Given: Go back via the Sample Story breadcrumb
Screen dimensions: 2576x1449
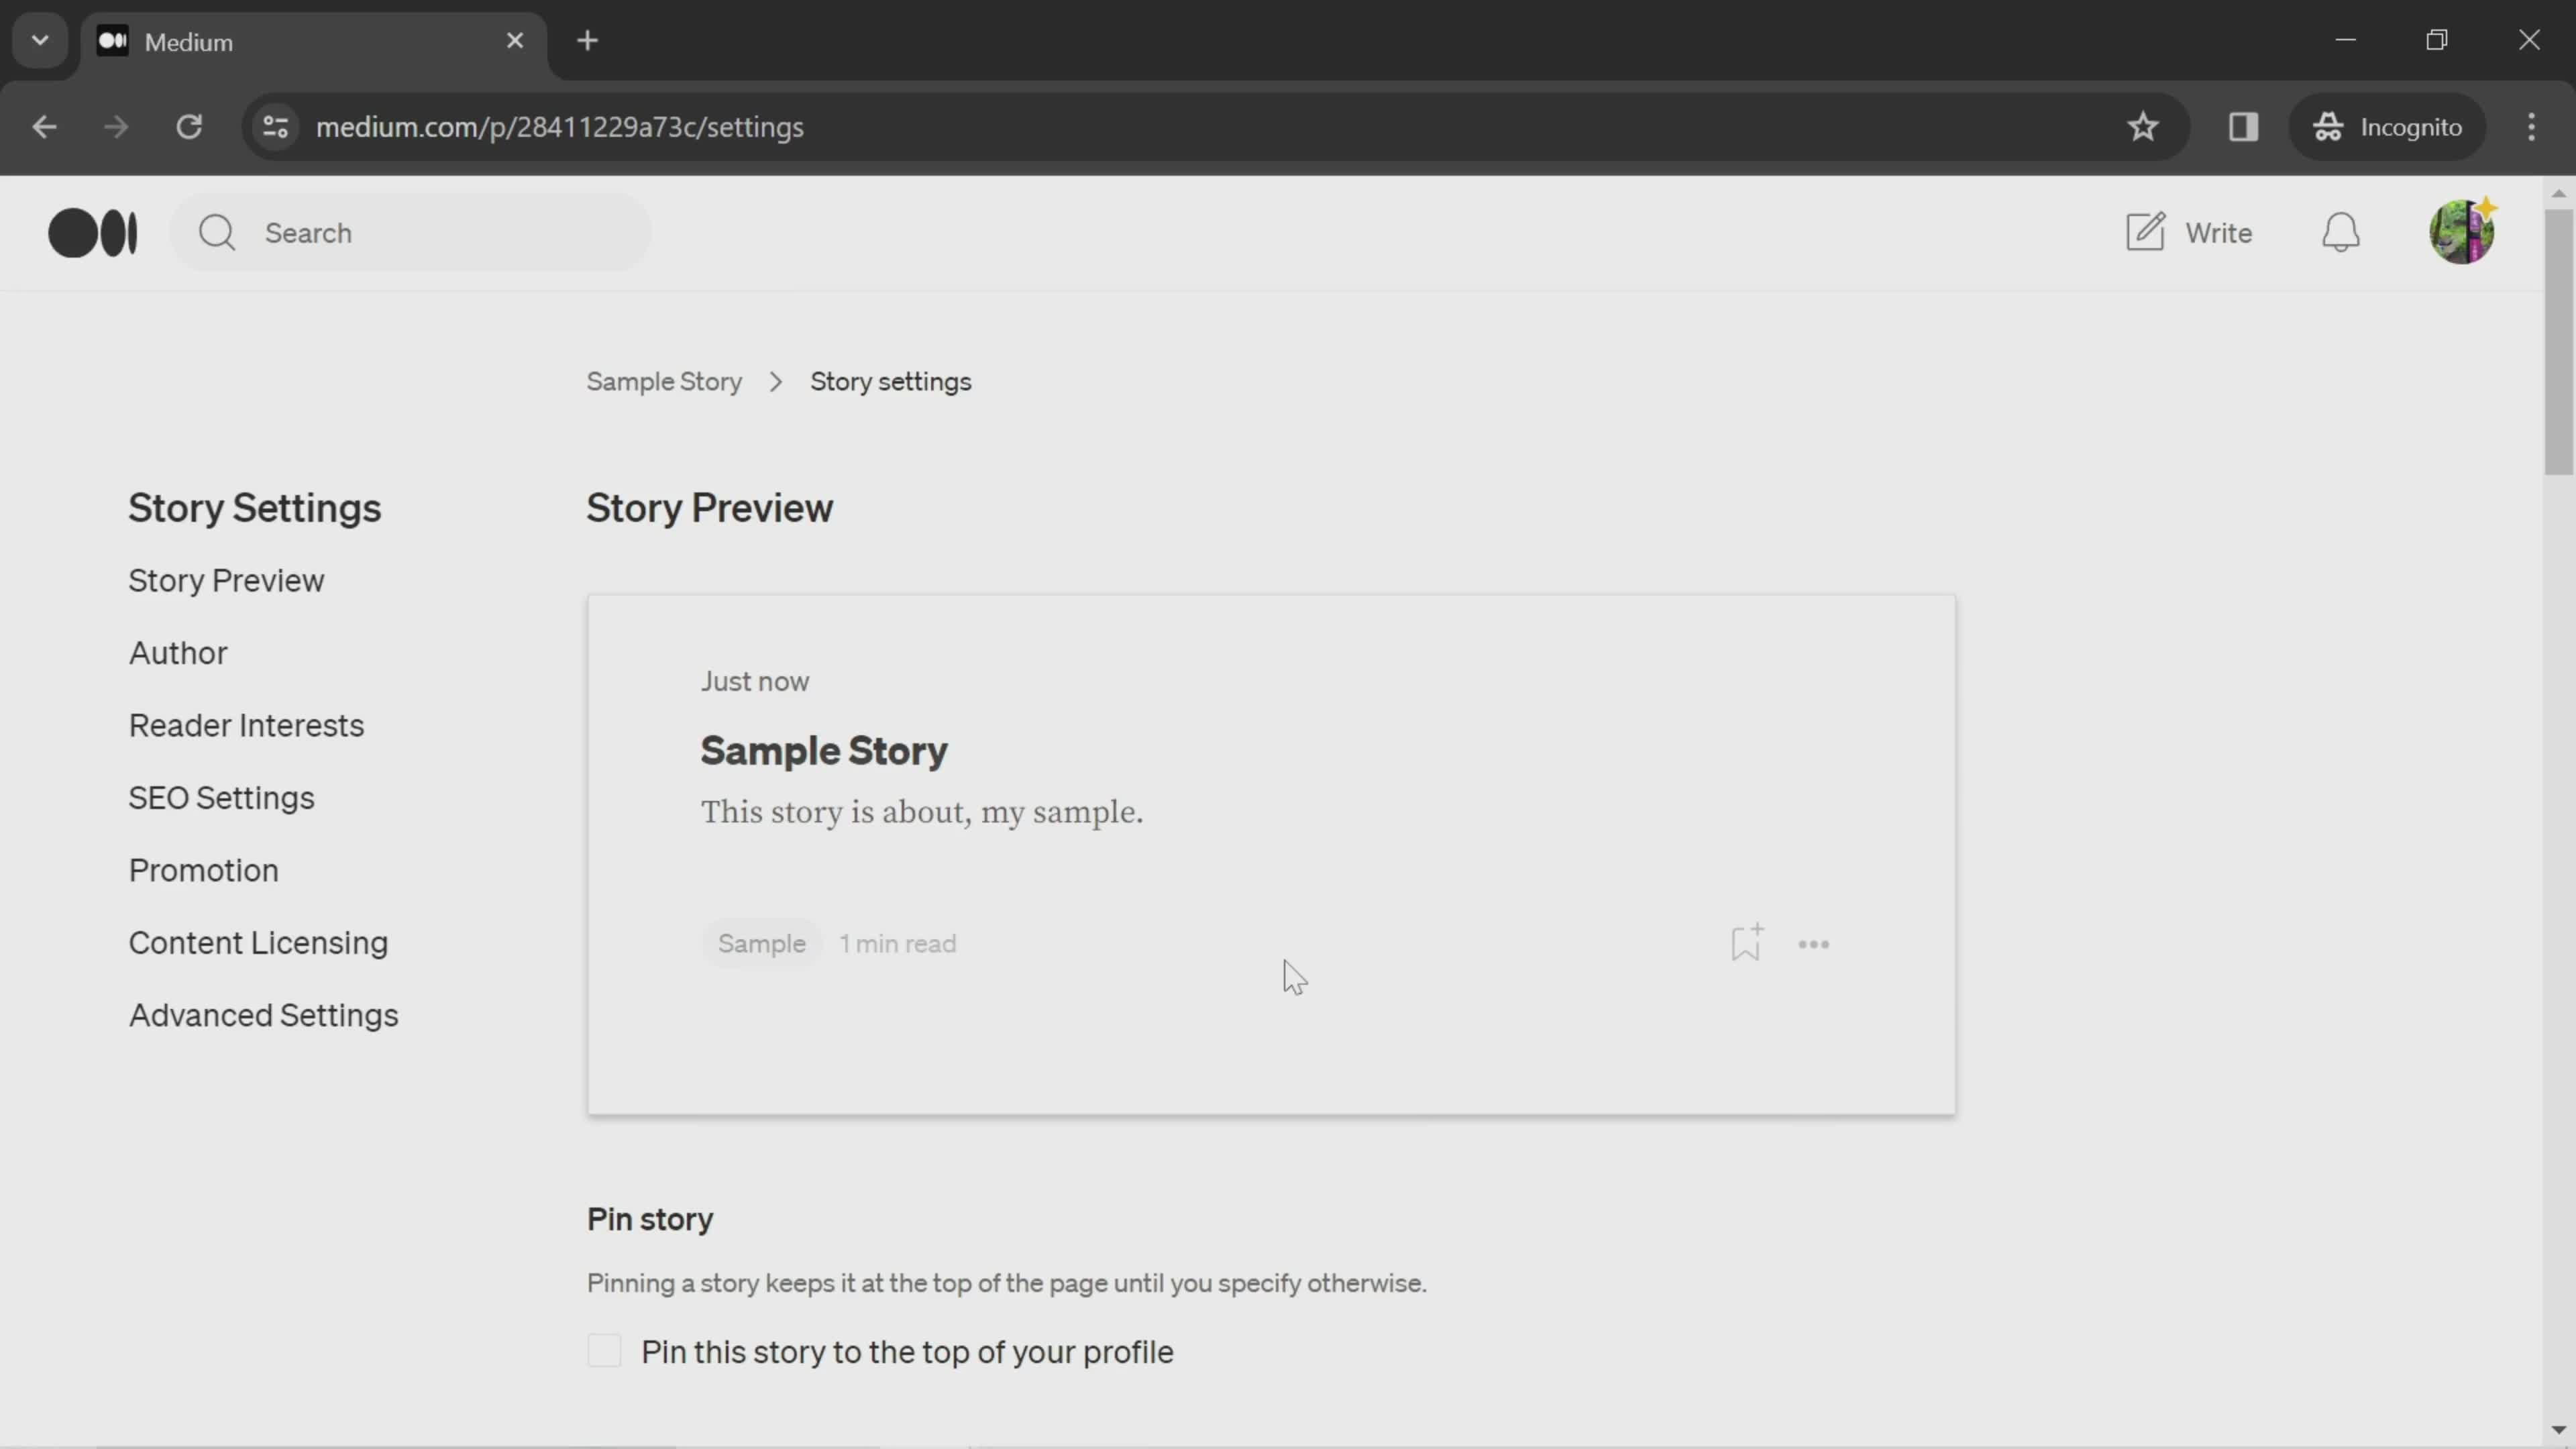Looking at the screenshot, I should (x=664, y=381).
